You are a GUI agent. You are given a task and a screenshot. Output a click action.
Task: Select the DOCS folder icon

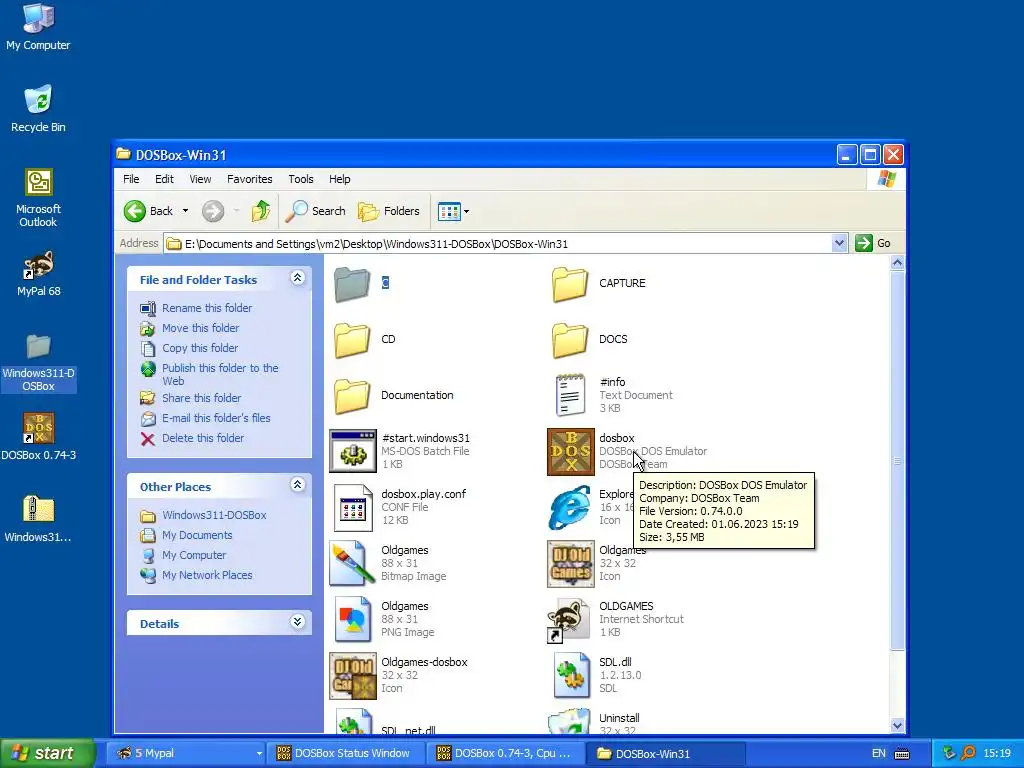(569, 340)
